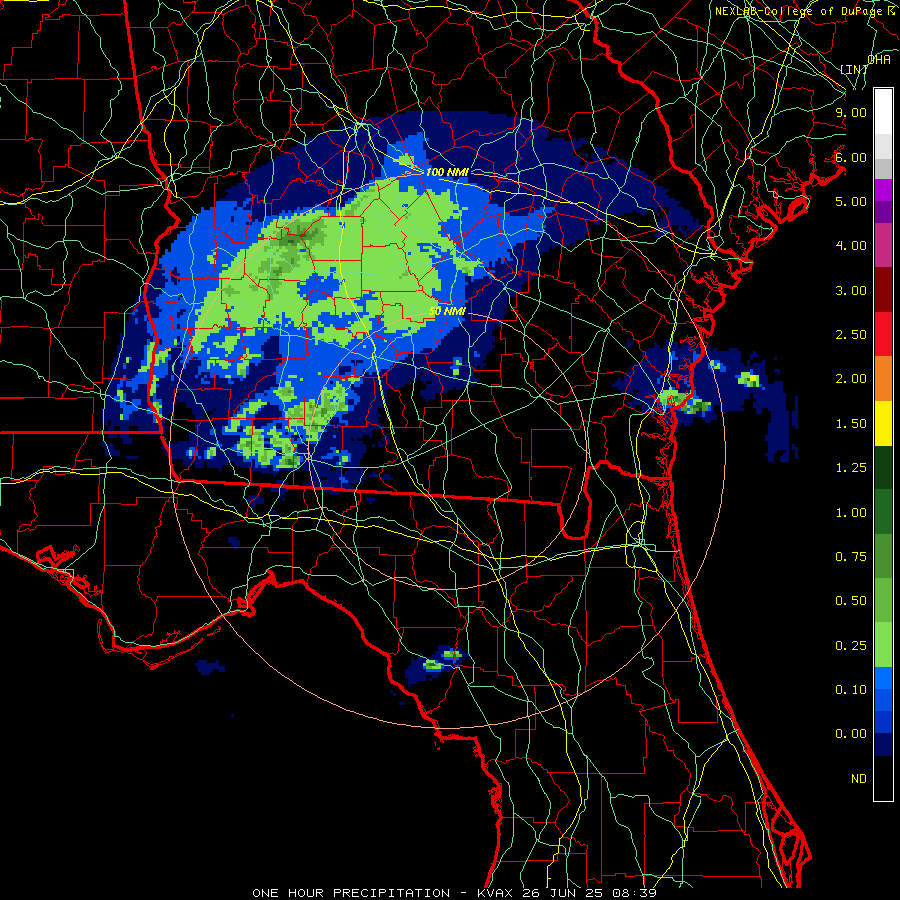Select the 0.25 legend value
The image size is (900, 900).
coord(851,646)
